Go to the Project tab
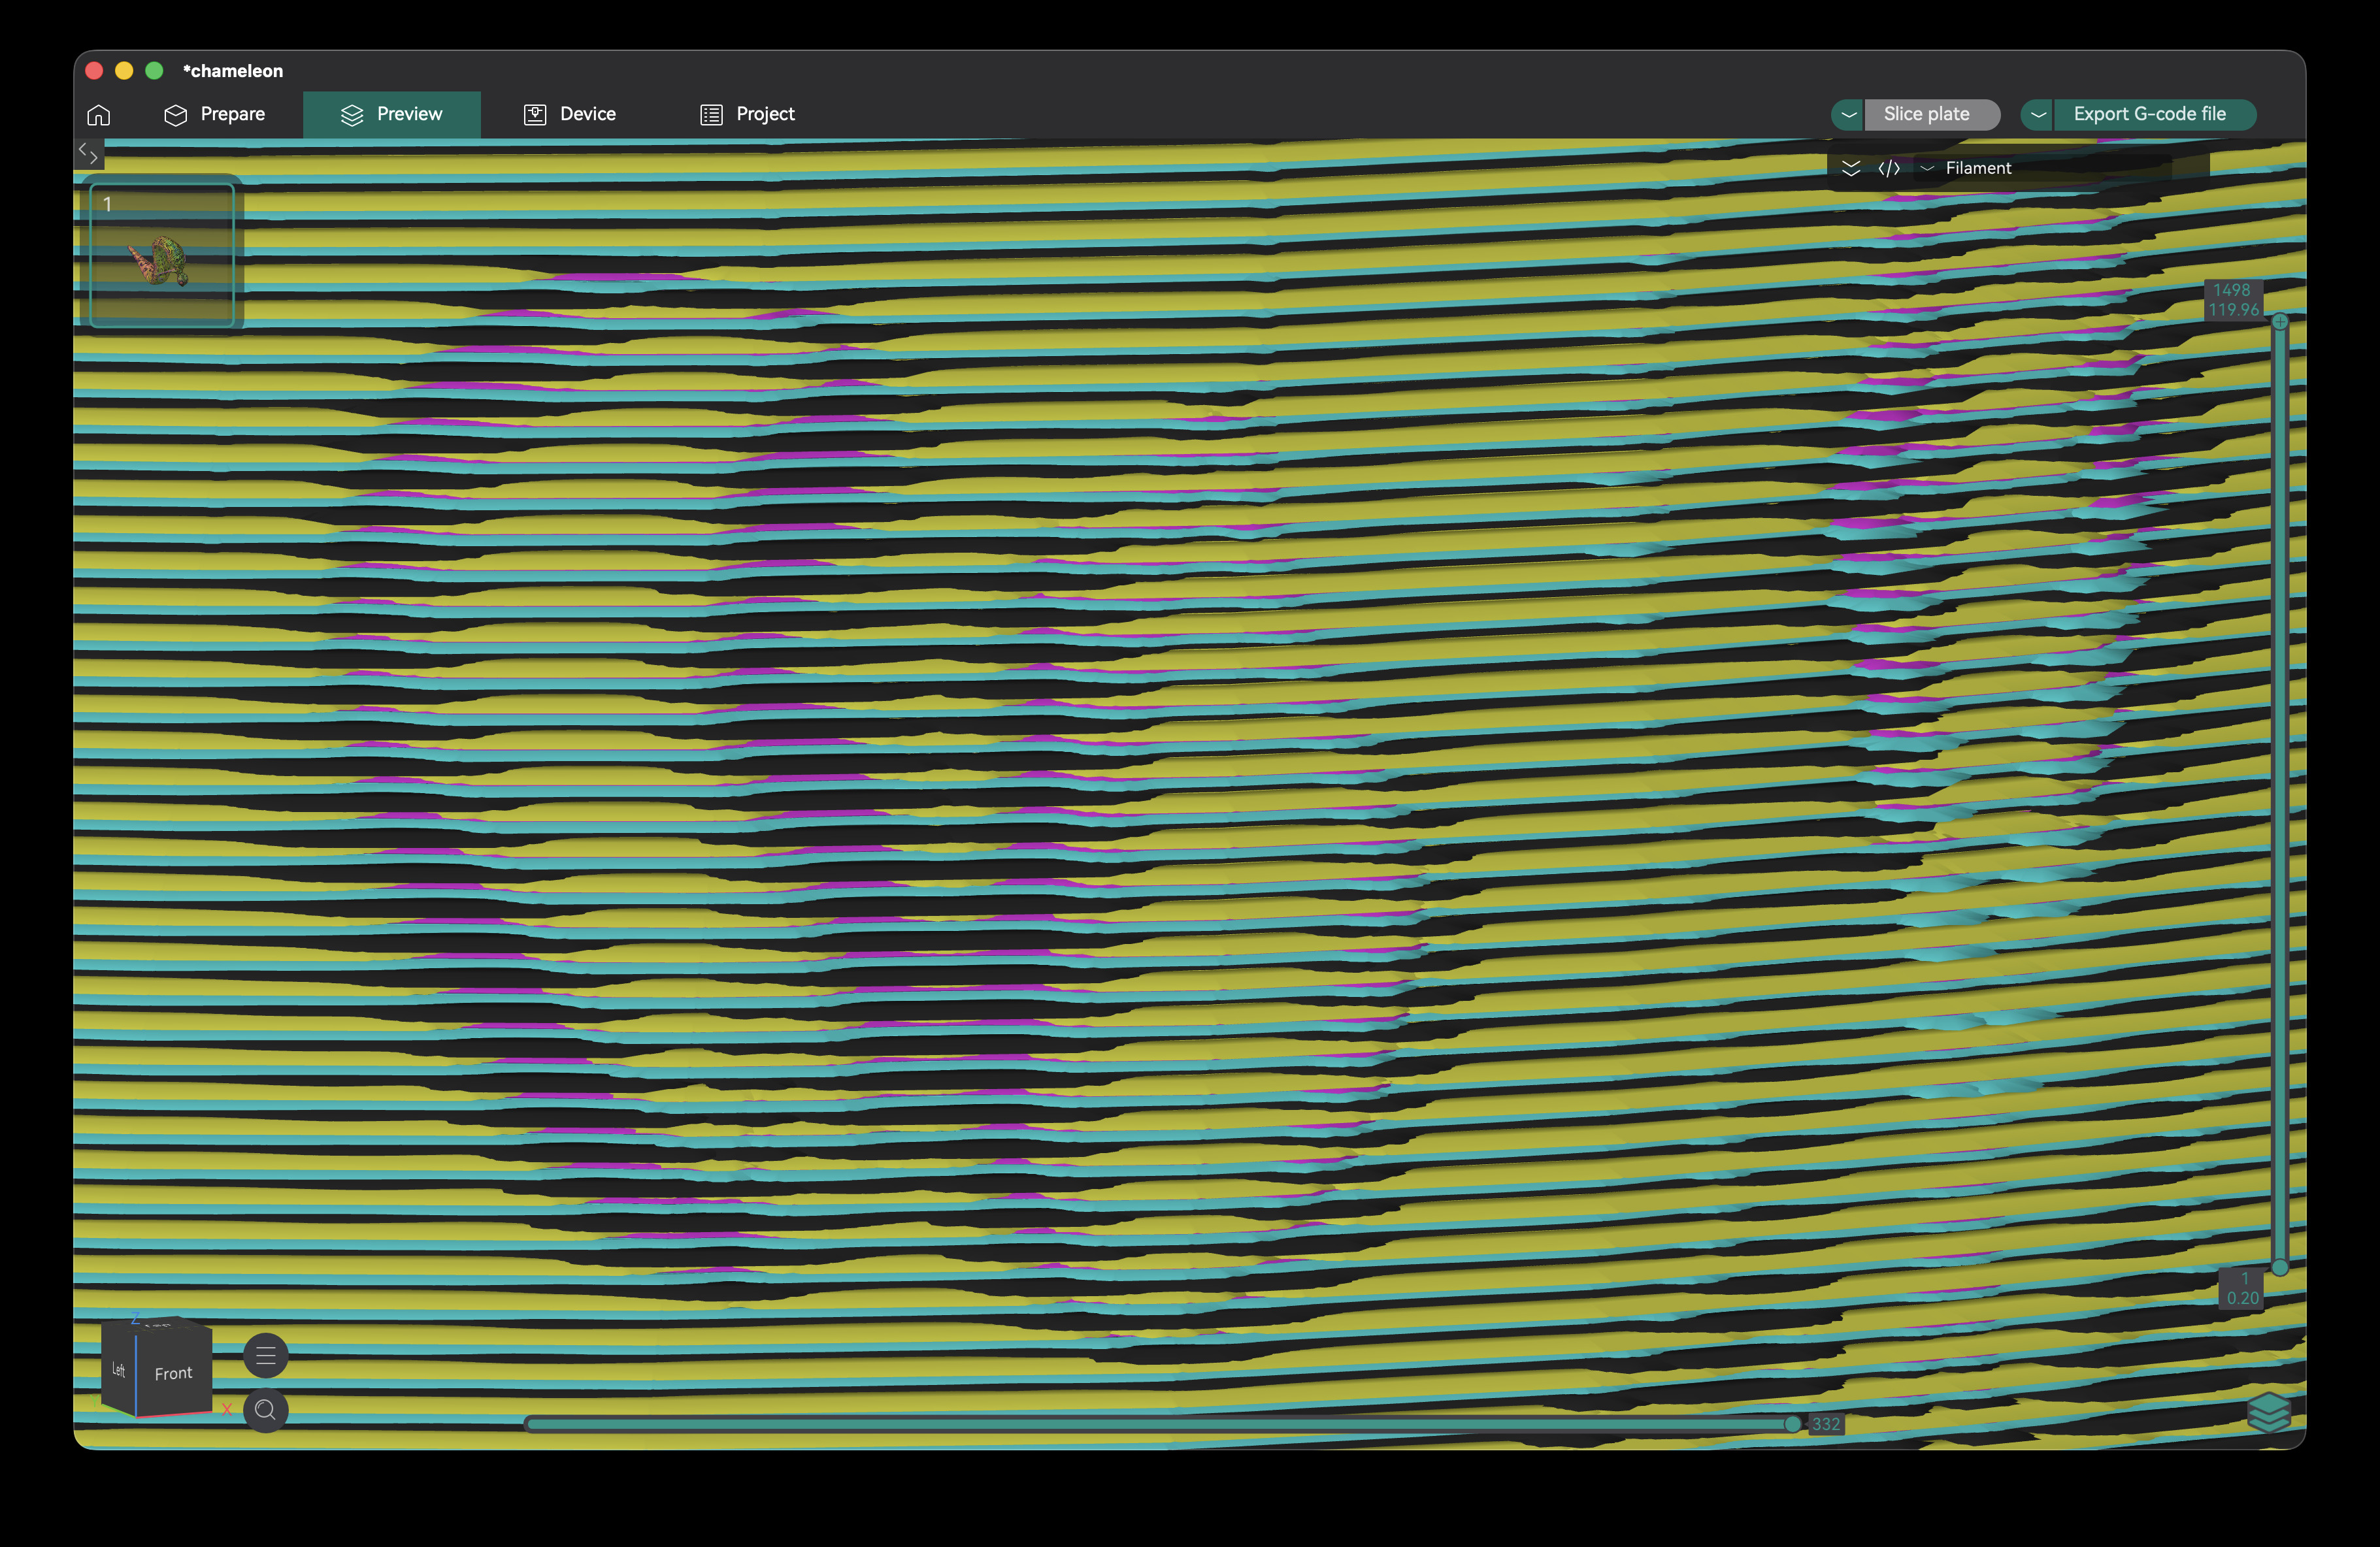 click(747, 114)
